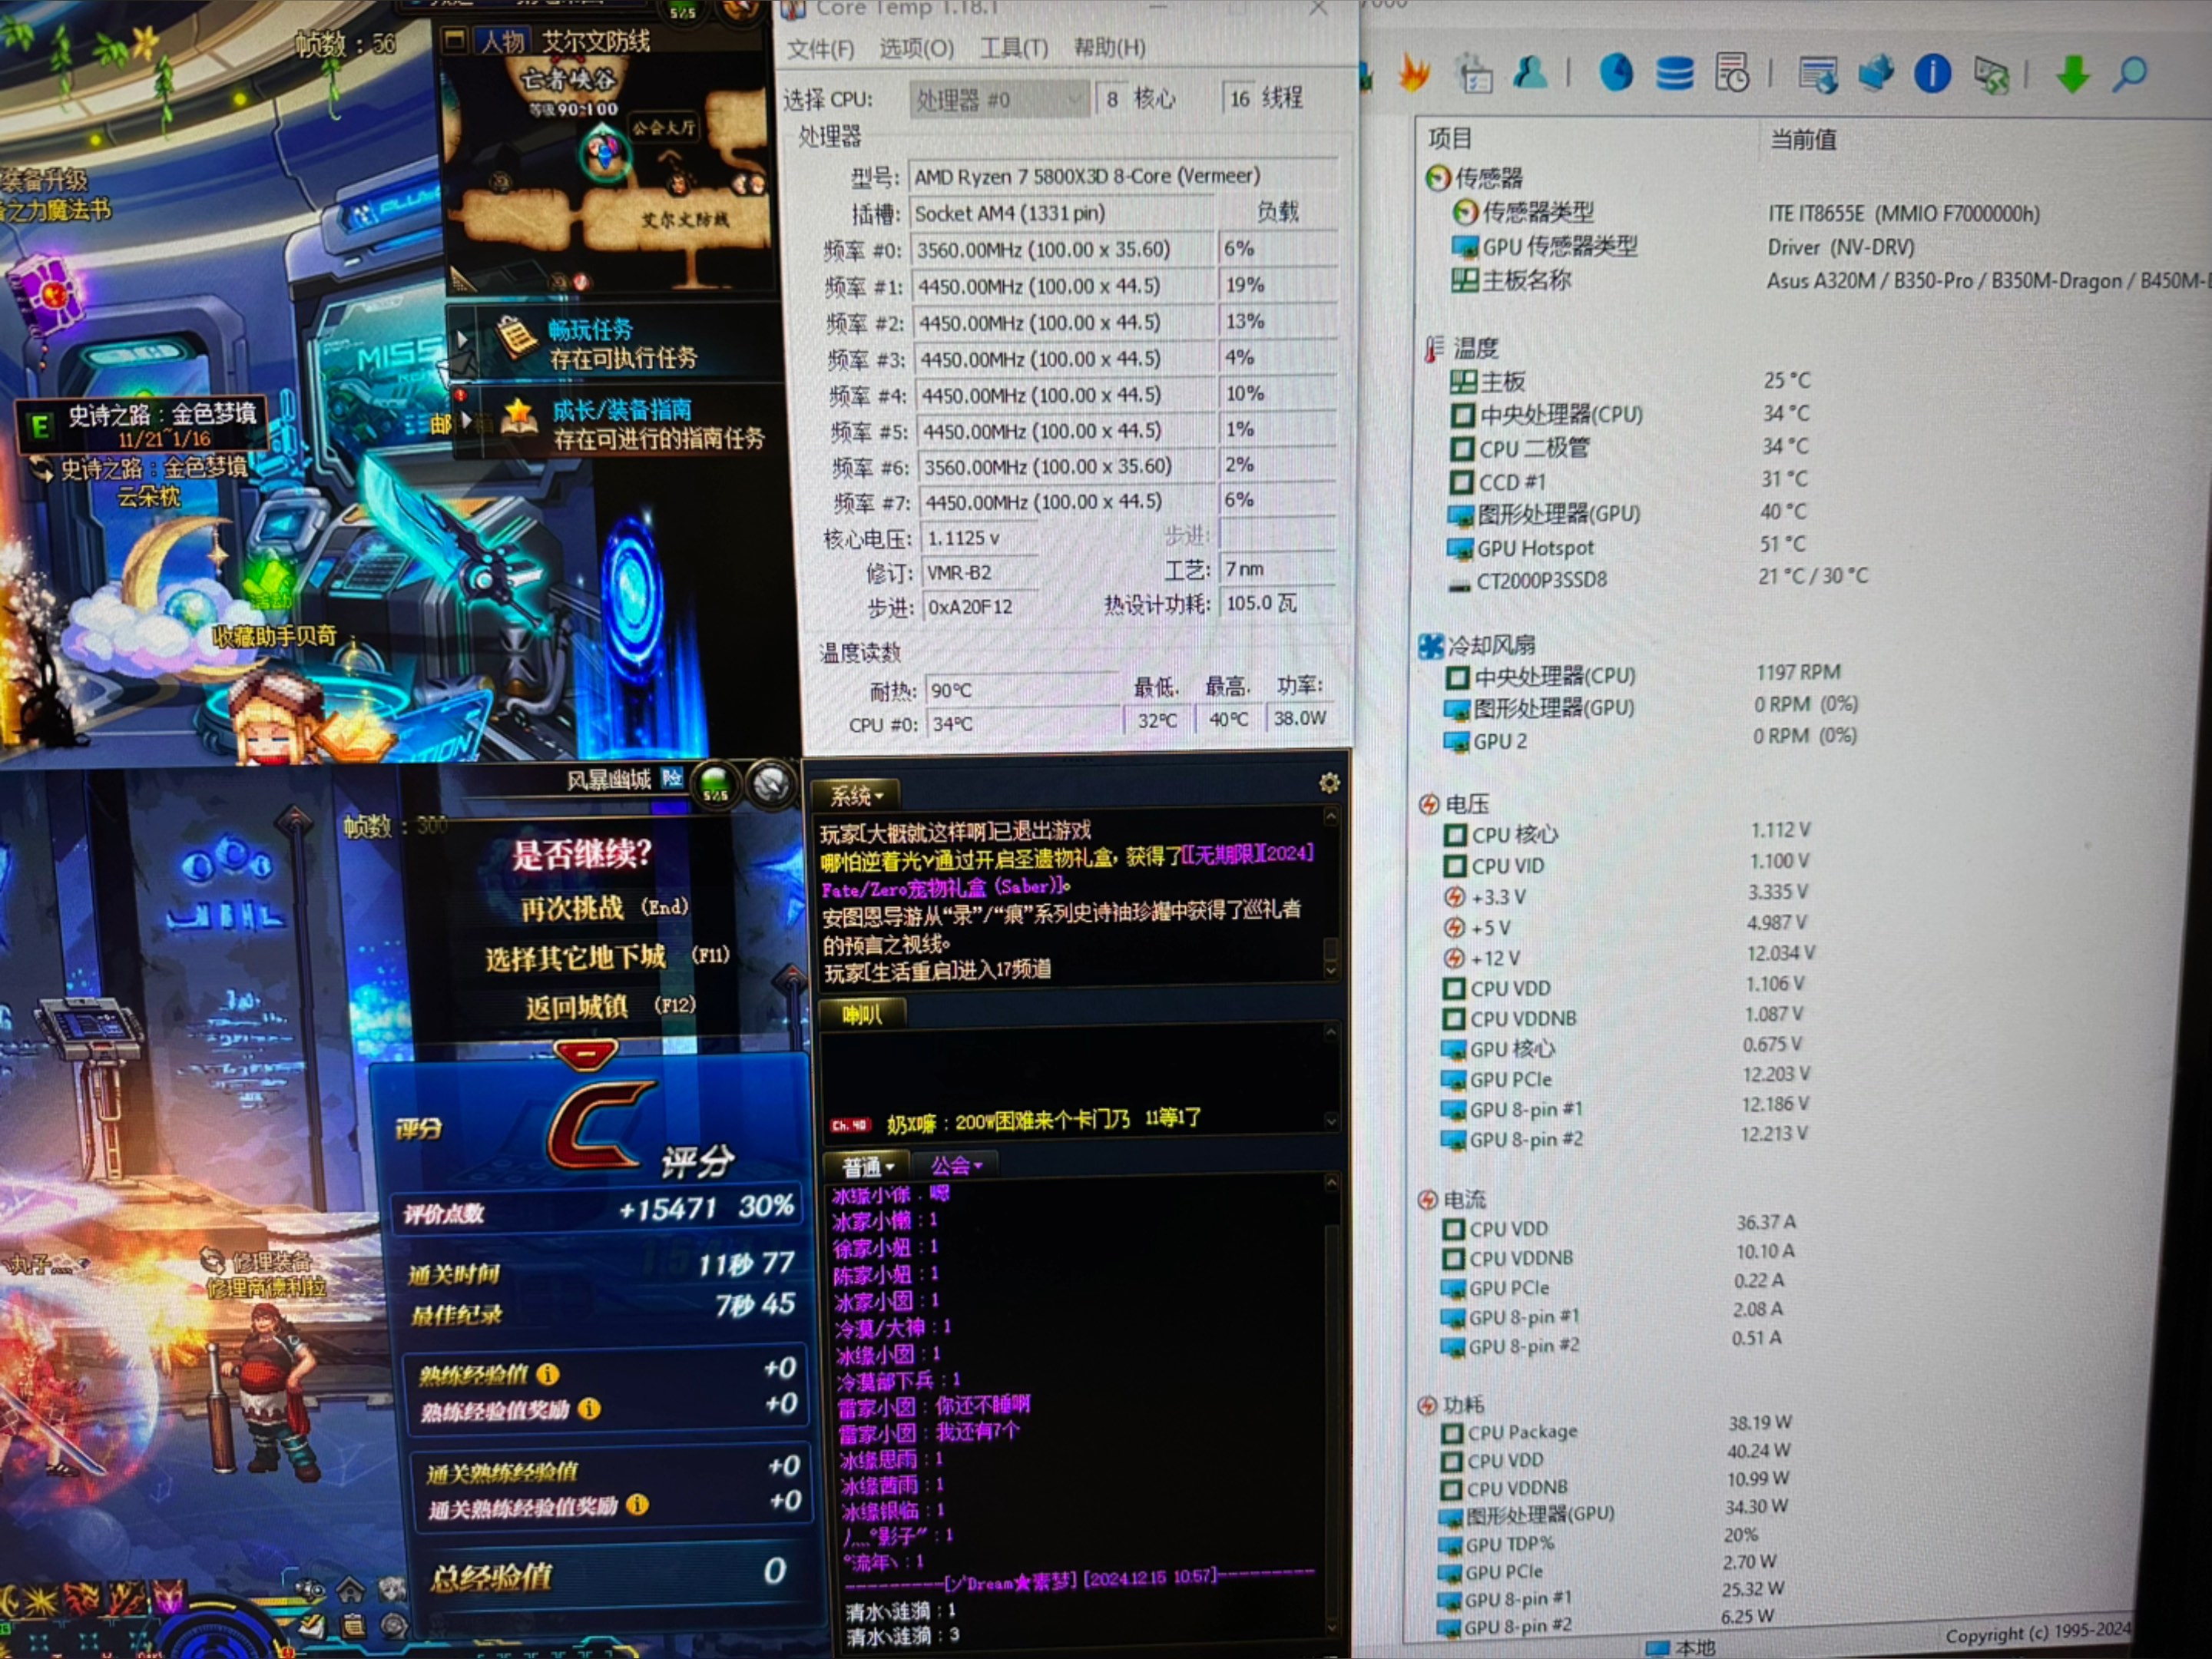The image size is (2212, 1659).
Task: Click green E badge beside 史诗之路:金色梦境
Action: (x=39, y=428)
